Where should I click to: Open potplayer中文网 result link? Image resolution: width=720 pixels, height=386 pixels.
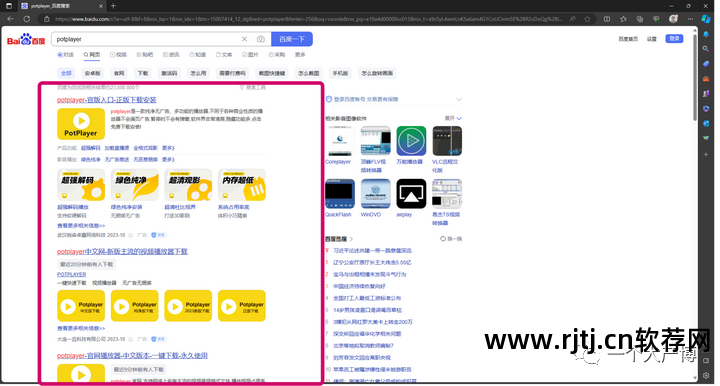122,252
